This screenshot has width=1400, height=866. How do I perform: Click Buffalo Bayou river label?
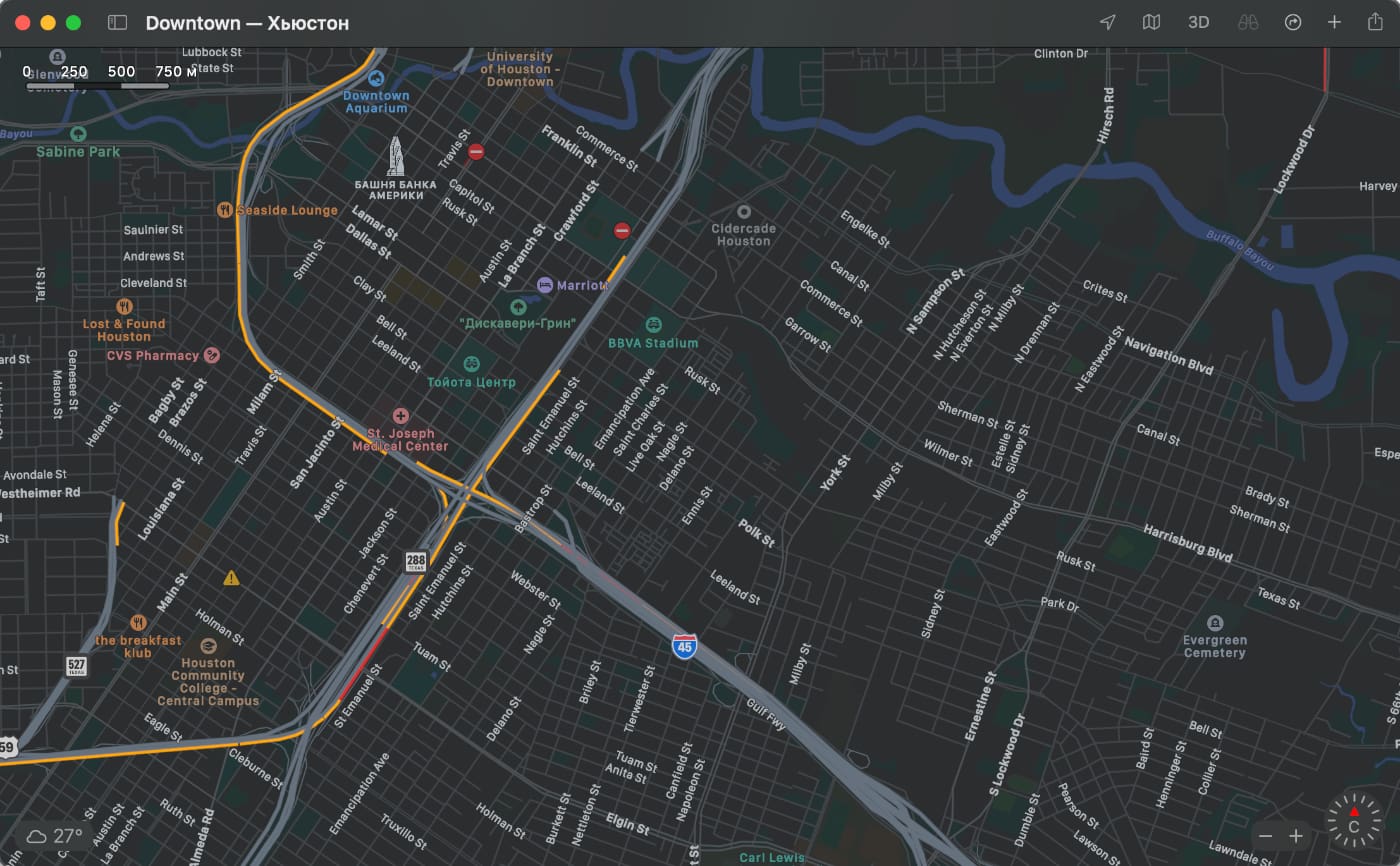(x=1240, y=249)
